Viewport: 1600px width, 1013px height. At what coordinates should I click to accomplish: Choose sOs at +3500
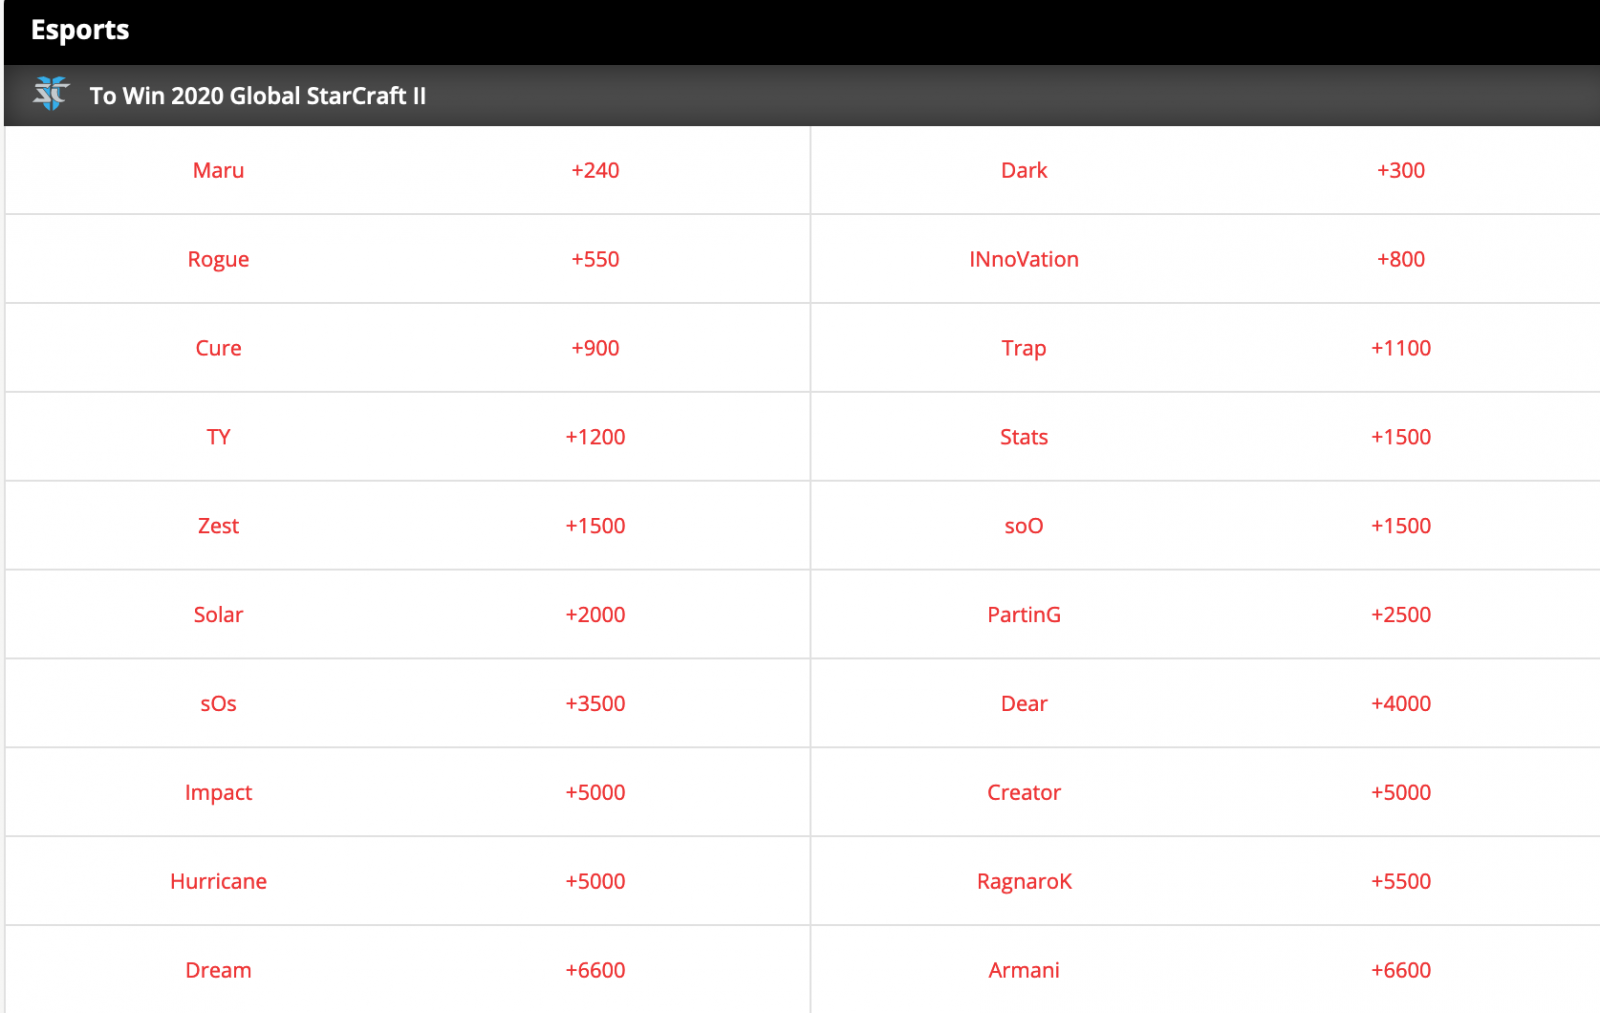pos(595,704)
